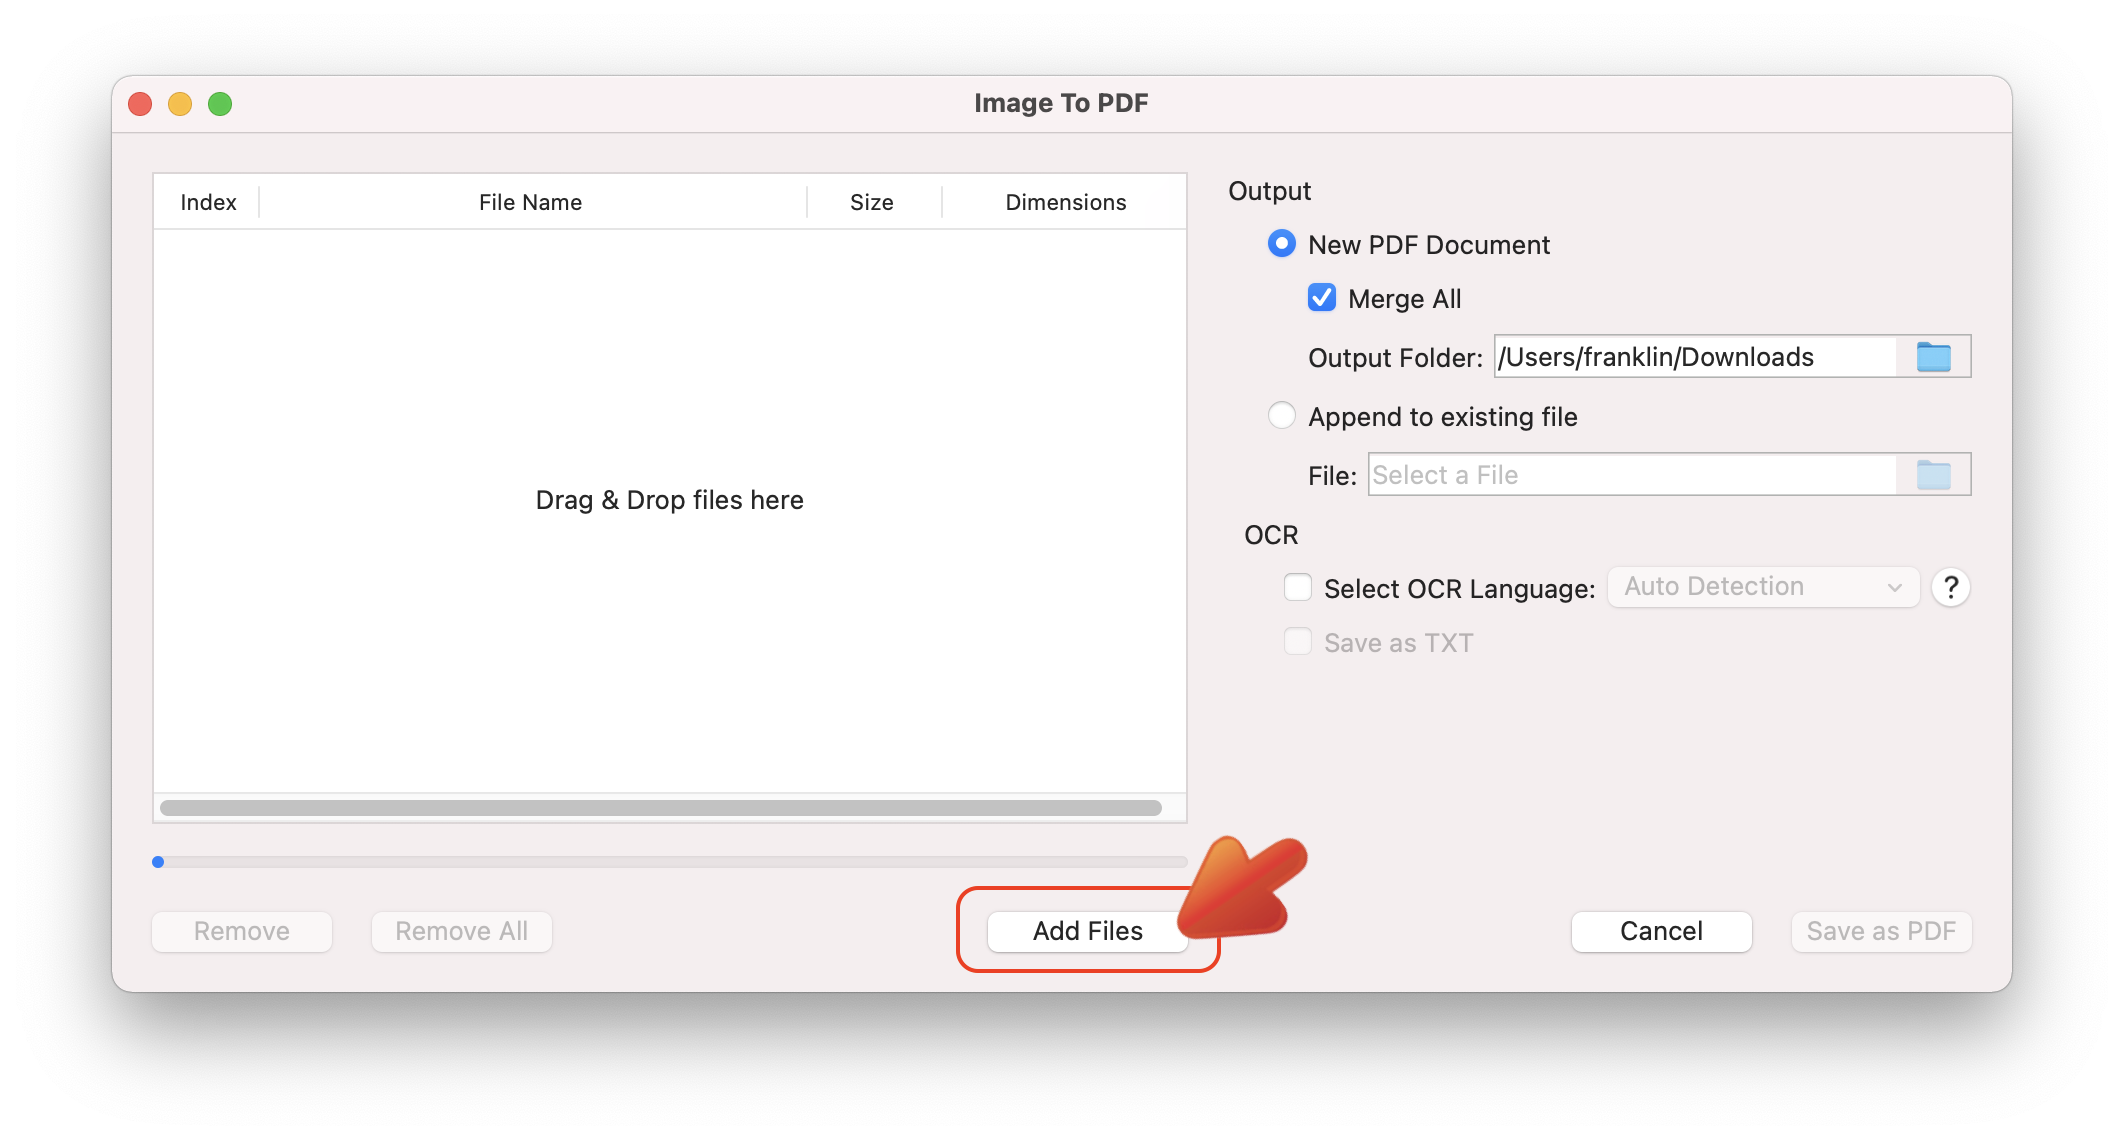Click the Remove button
This screenshot has height=1140, width=2124.
coord(242,931)
